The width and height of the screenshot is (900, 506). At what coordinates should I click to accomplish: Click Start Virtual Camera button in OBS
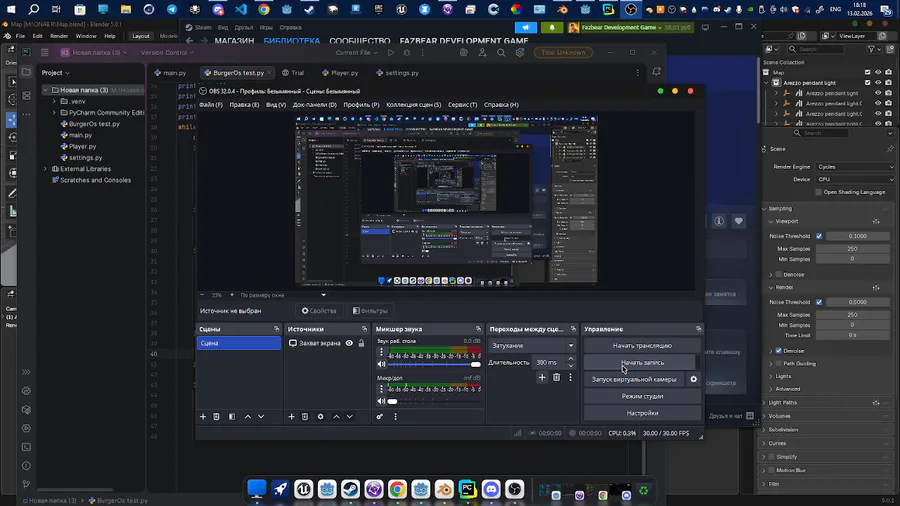point(634,379)
